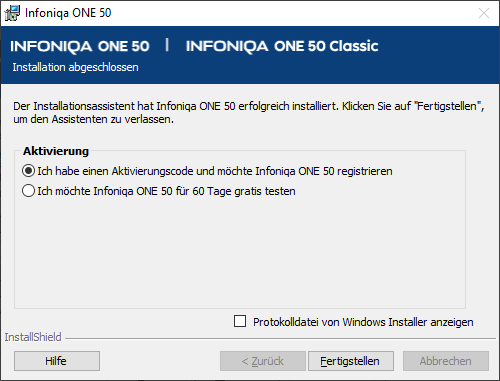Close the Infoniqa ONE 50 window
500x381 pixels.
(x=484, y=13)
